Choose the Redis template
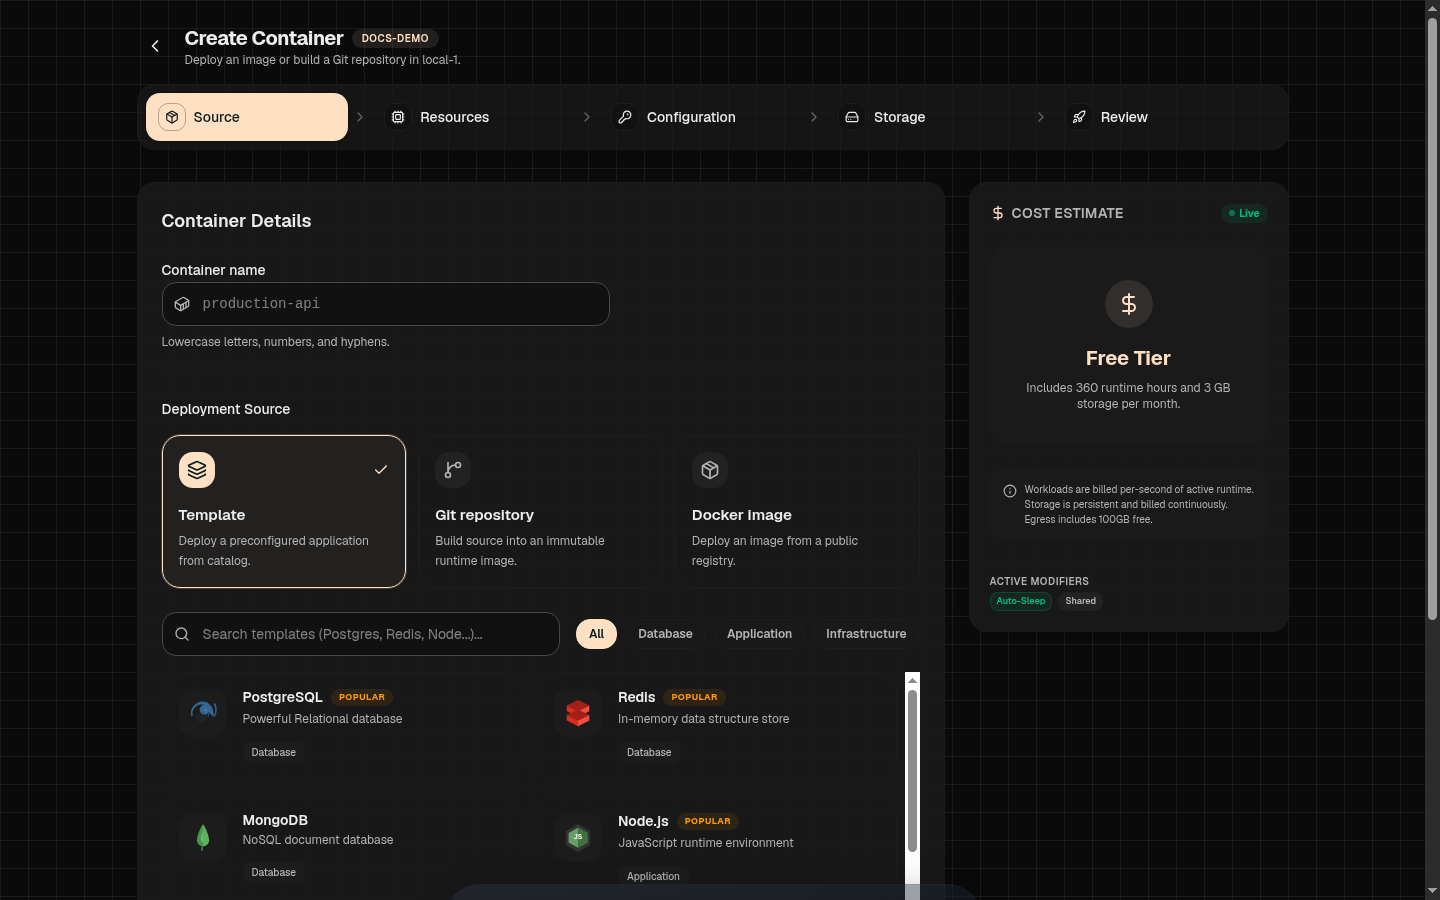The image size is (1440, 900). (x=718, y=725)
